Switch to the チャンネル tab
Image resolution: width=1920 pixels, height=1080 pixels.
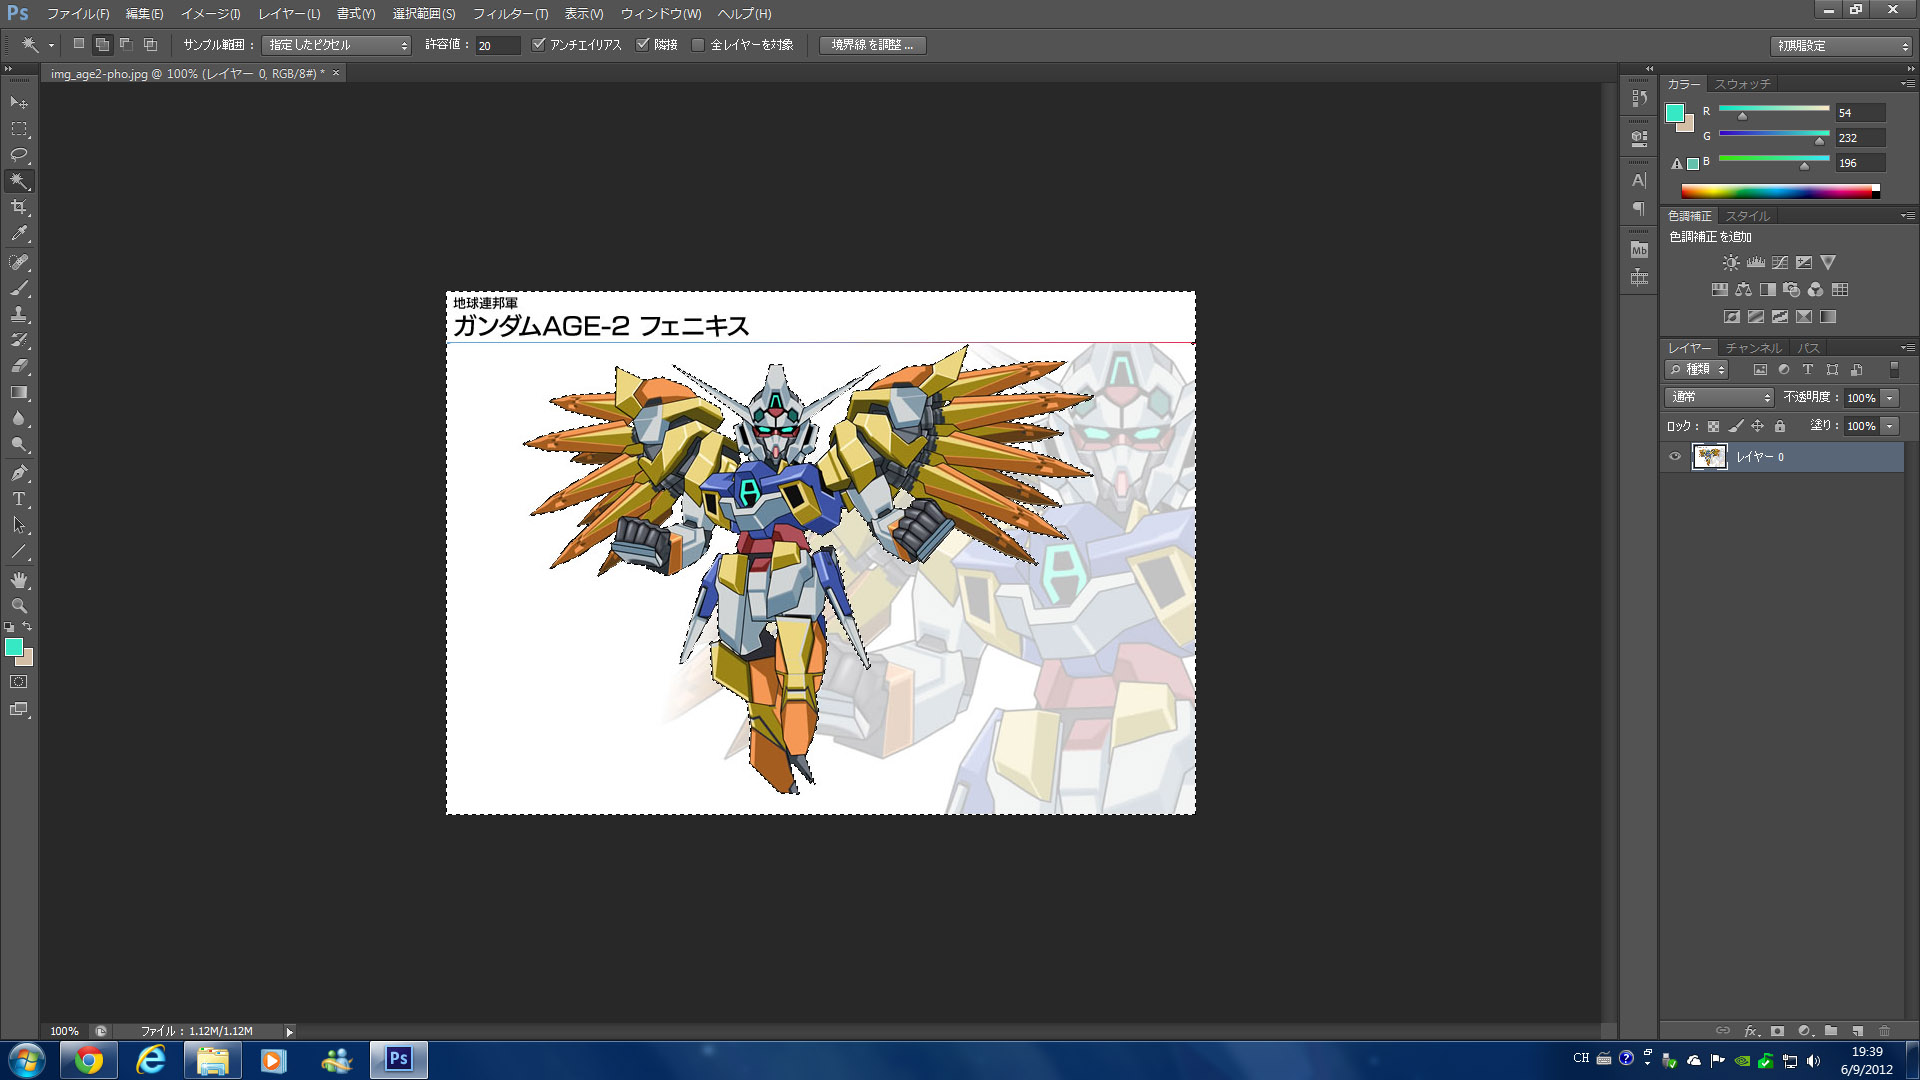click(x=1753, y=348)
